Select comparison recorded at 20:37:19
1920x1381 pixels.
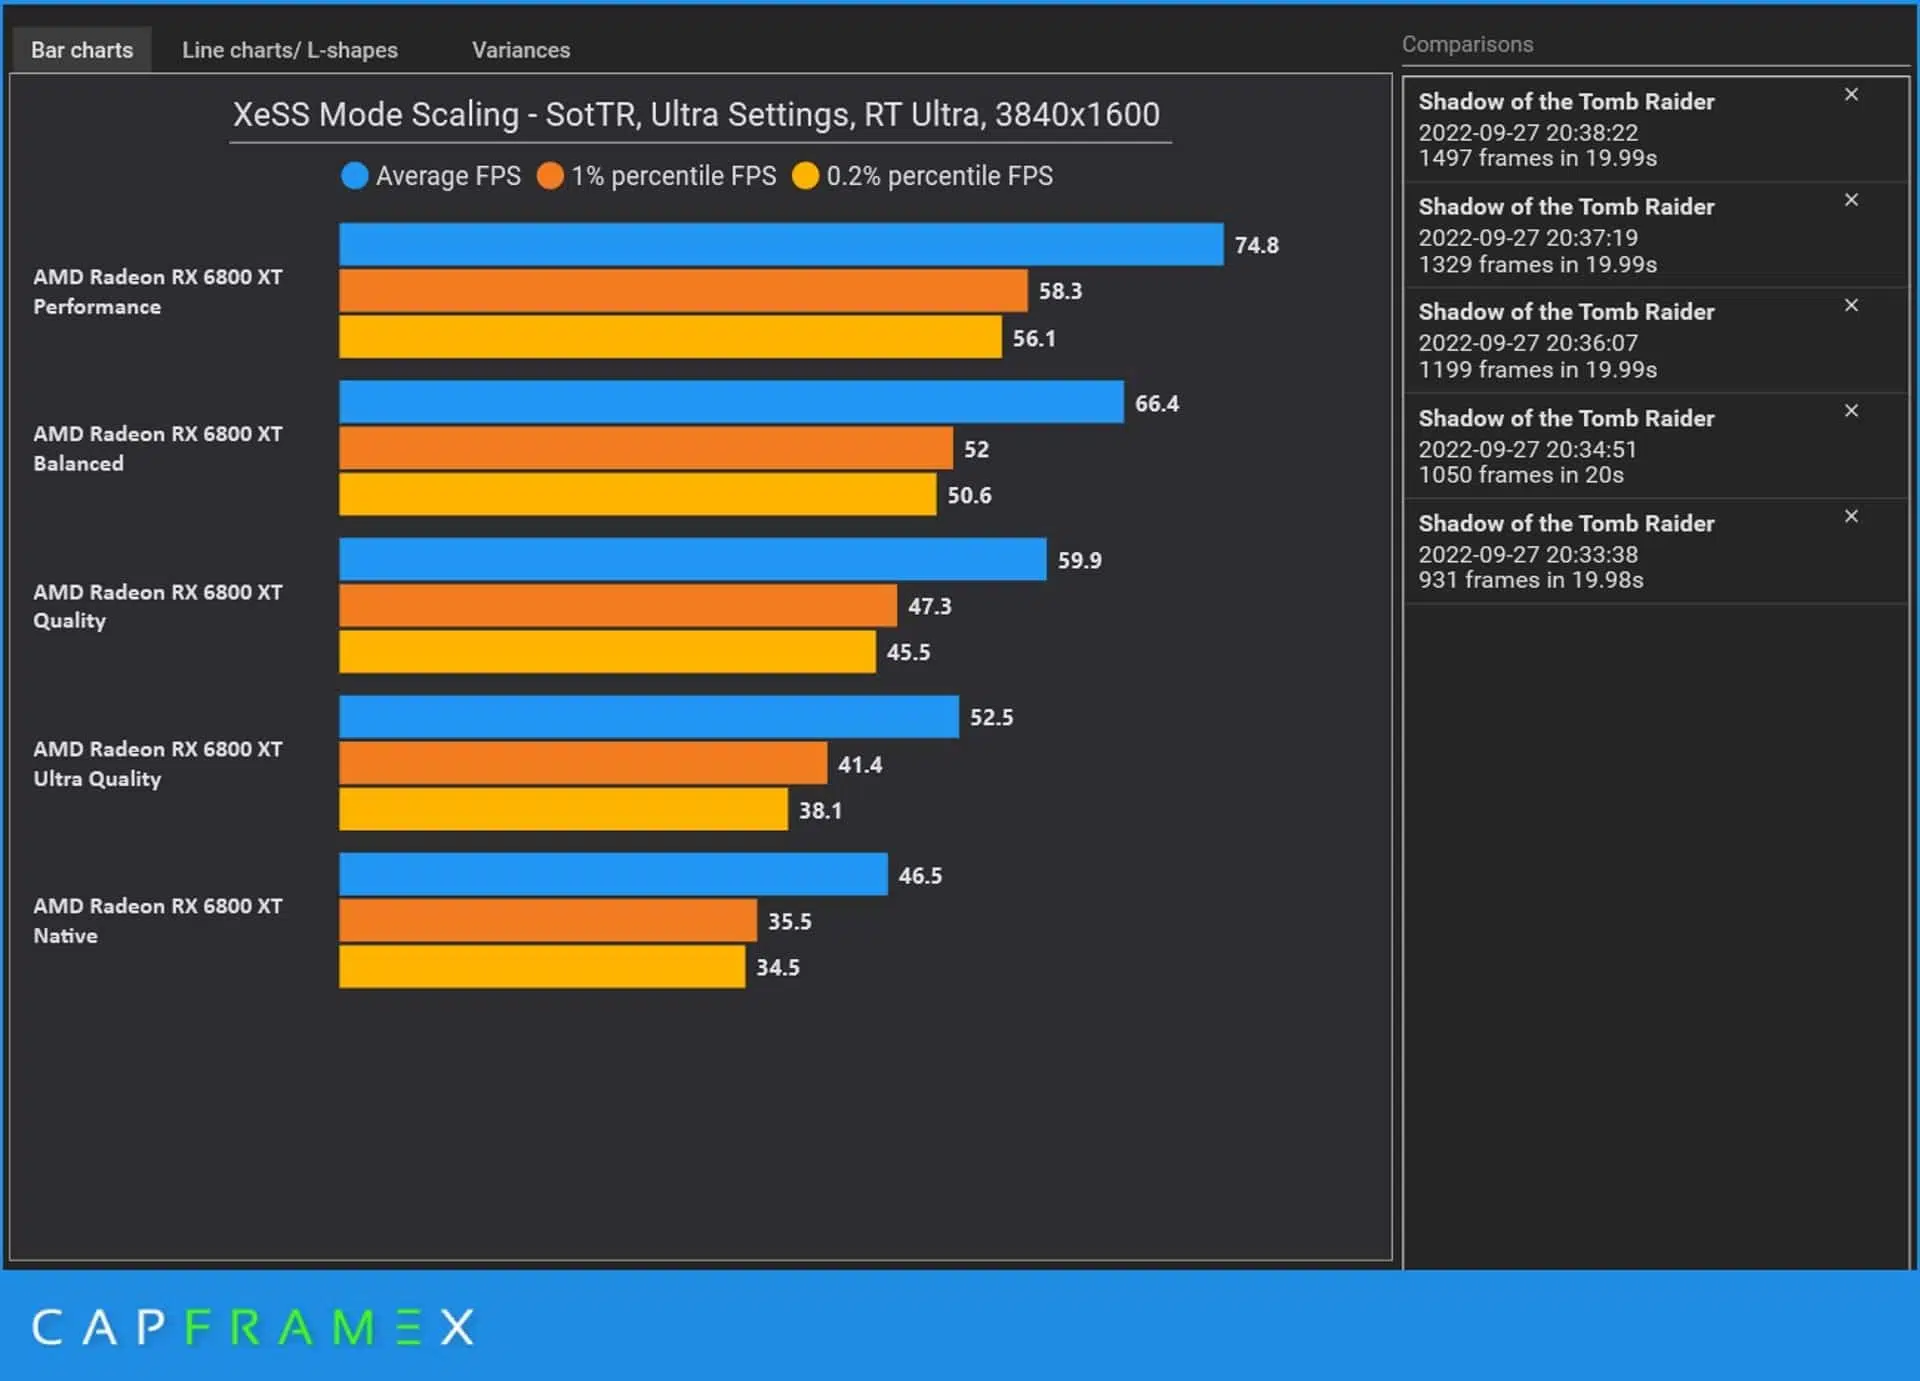(x=1655, y=235)
